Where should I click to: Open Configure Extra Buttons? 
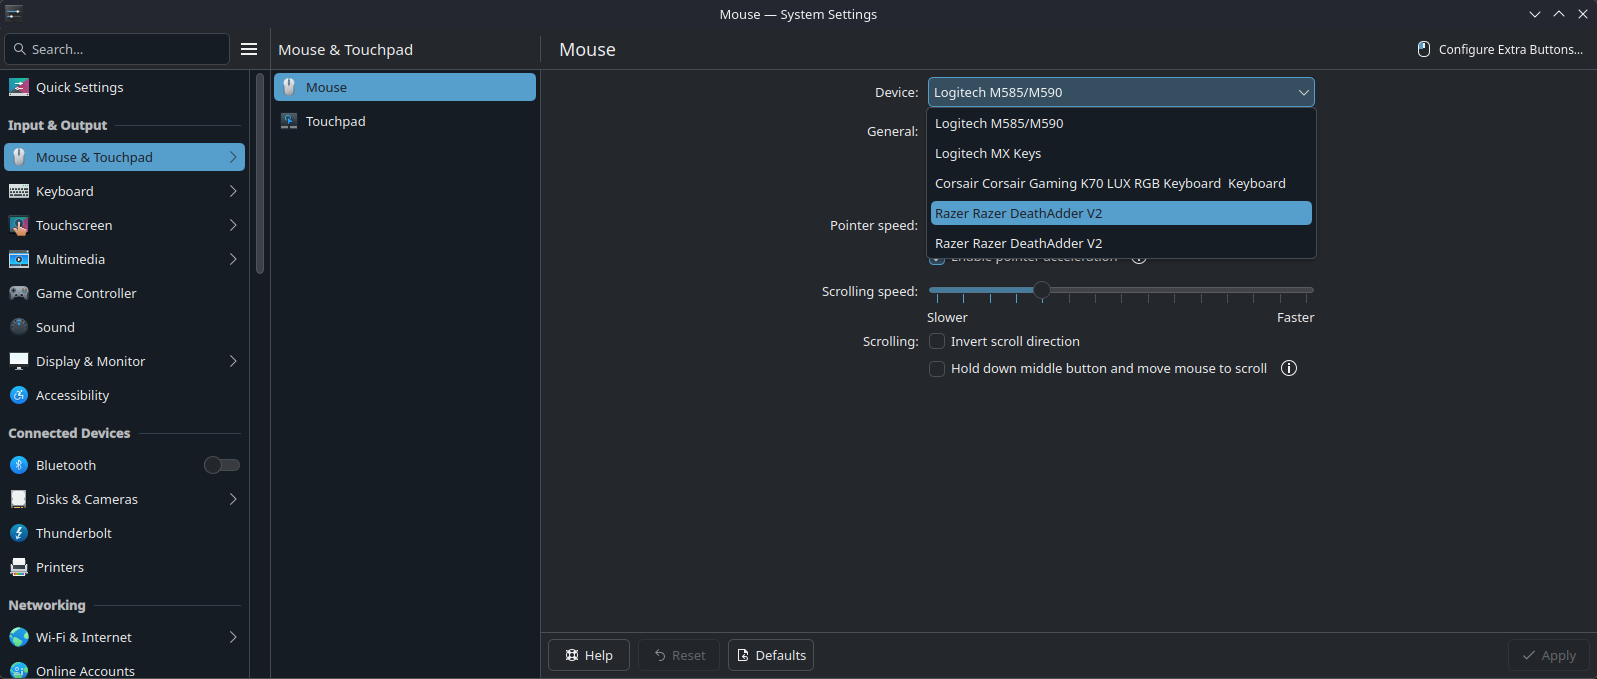pos(1500,49)
